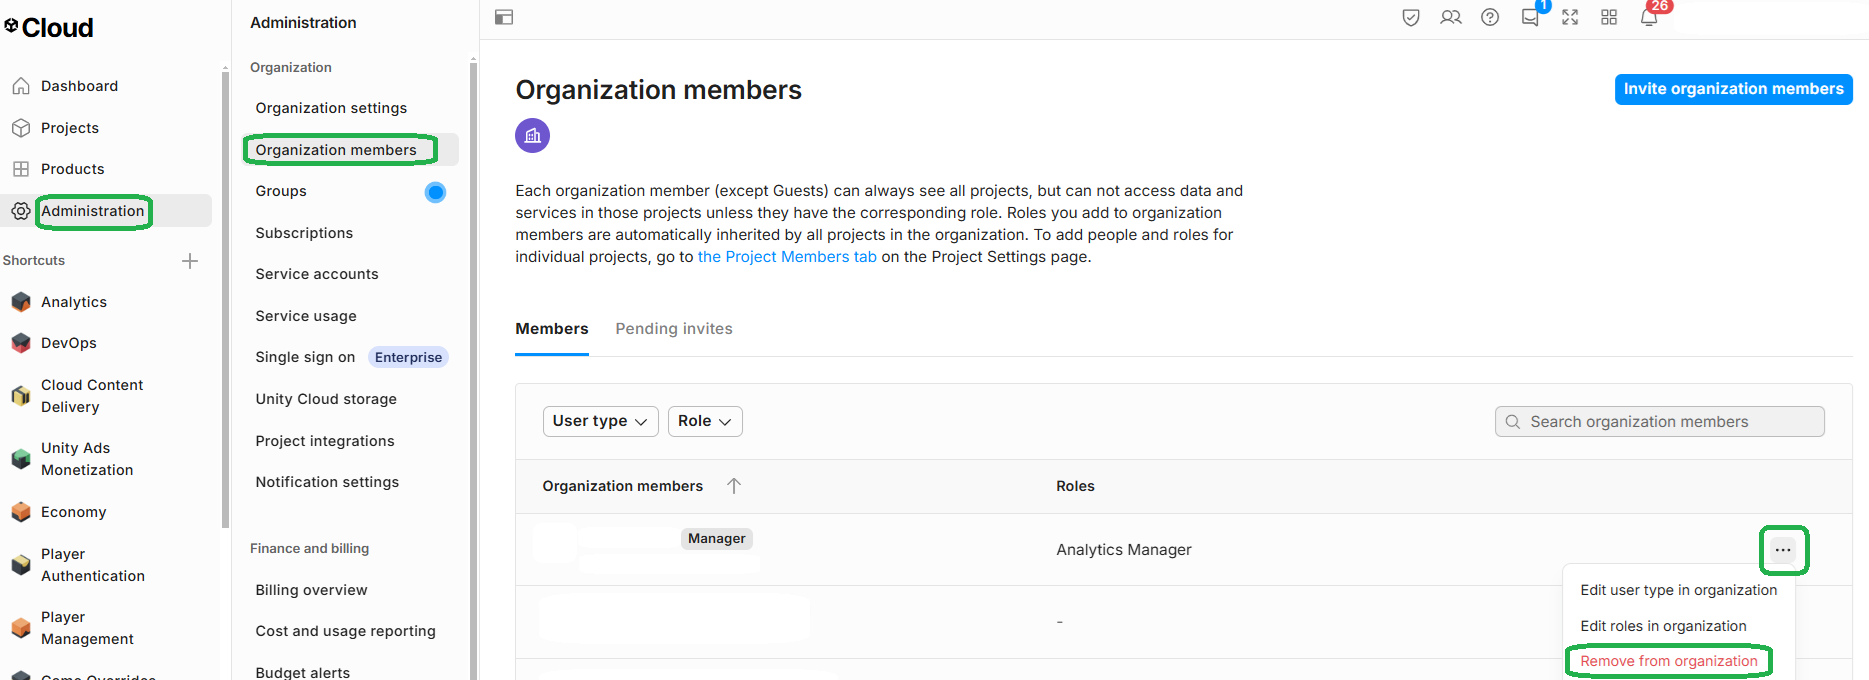Open Organization members page

(336, 150)
